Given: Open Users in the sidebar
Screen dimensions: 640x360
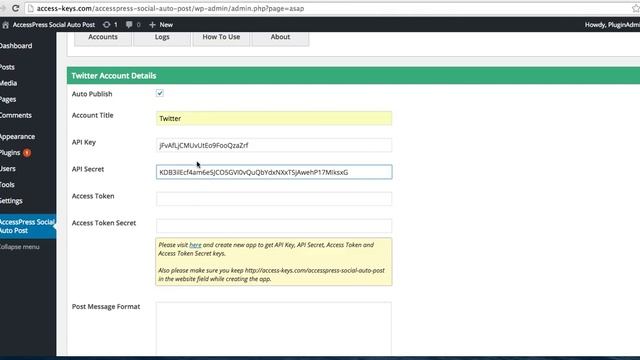Looking at the screenshot, I should [x=8, y=169].
